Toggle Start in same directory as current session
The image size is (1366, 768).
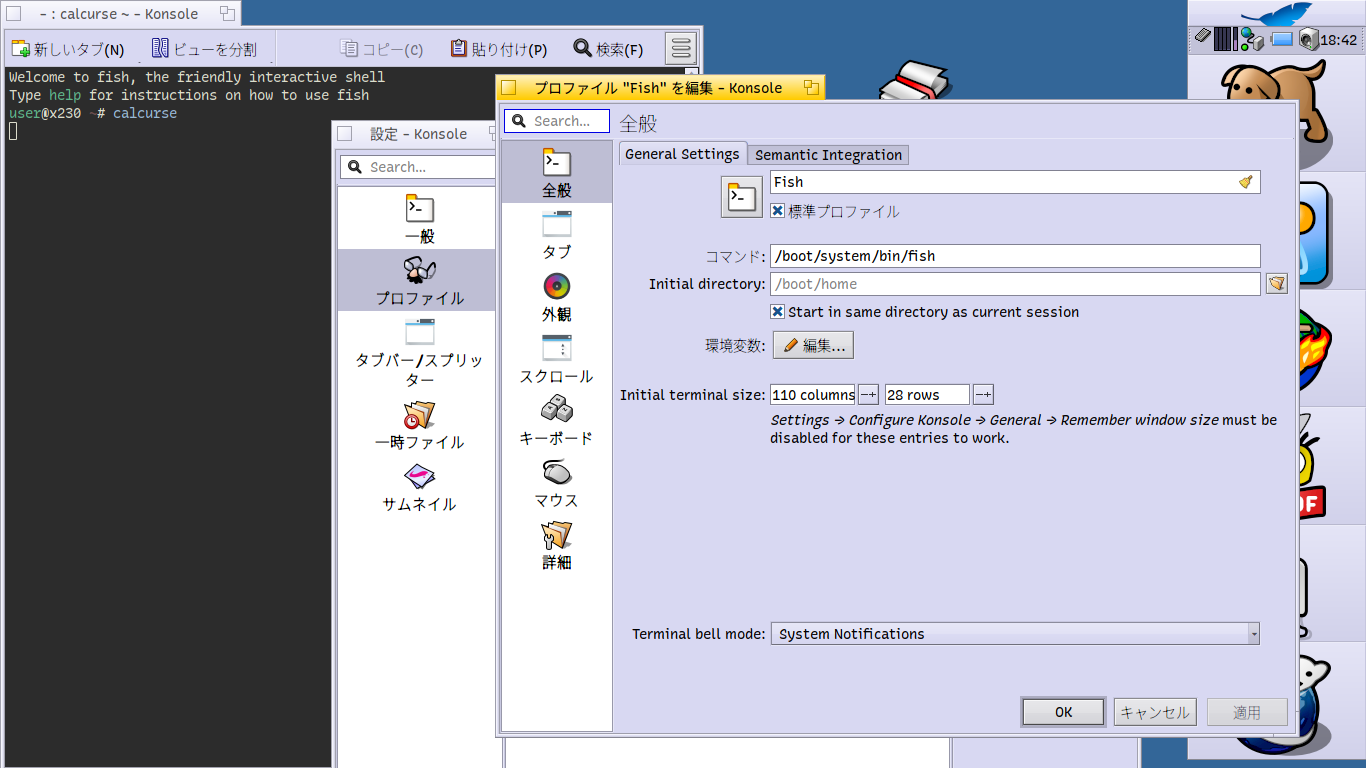[778, 312]
